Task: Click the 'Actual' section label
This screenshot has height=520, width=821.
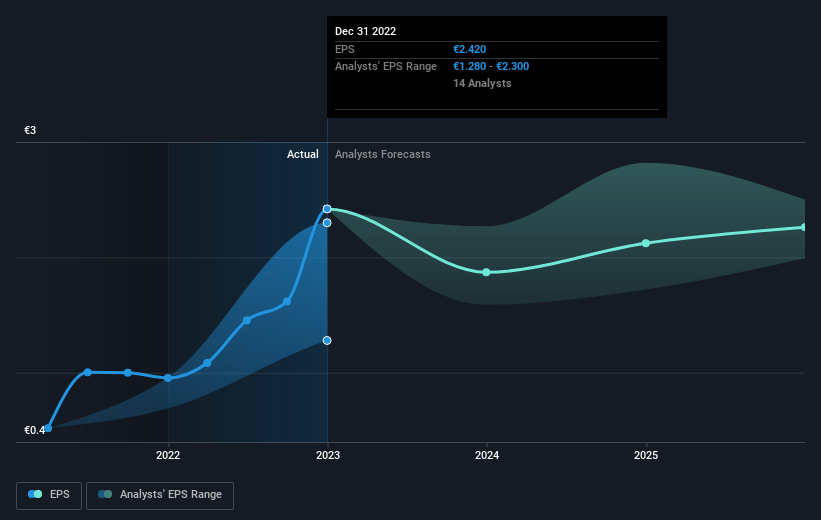Action: (x=303, y=154)
